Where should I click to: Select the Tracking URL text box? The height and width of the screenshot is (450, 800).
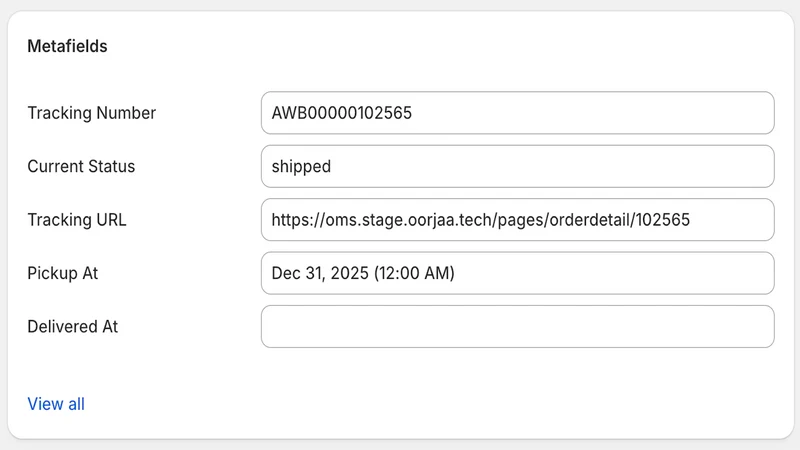[x=517, y=219]
